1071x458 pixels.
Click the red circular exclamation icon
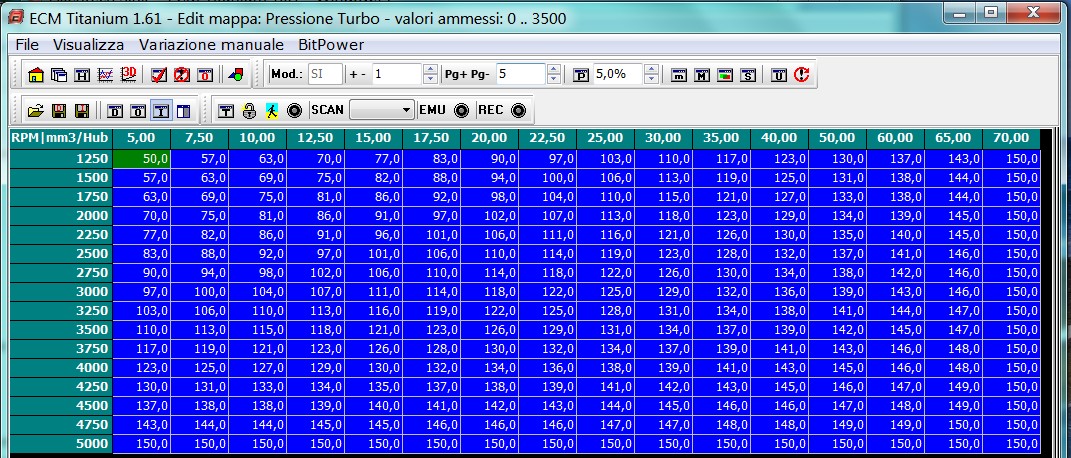click(801, 75)
